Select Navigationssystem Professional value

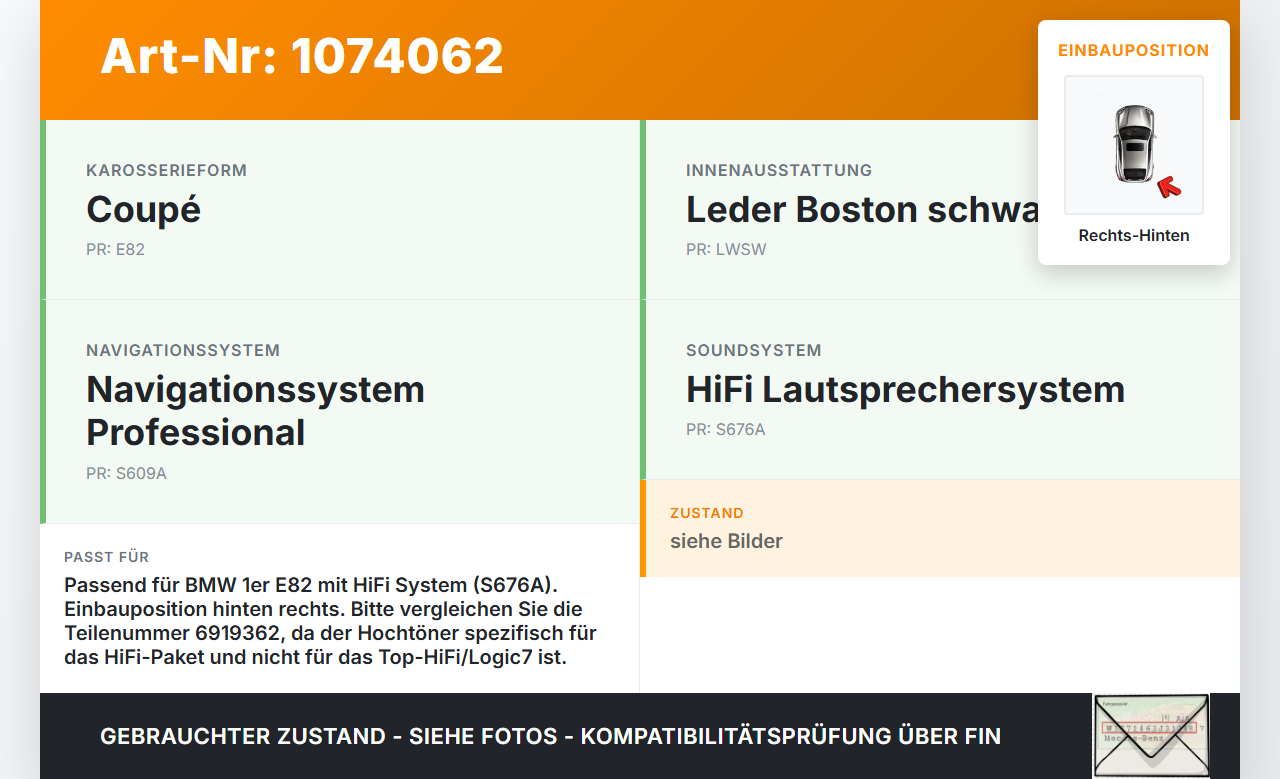[255, 411]
